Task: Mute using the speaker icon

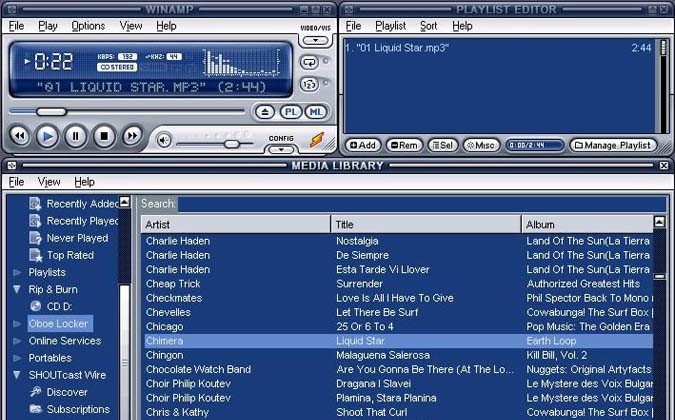Action: pos(164,140)
